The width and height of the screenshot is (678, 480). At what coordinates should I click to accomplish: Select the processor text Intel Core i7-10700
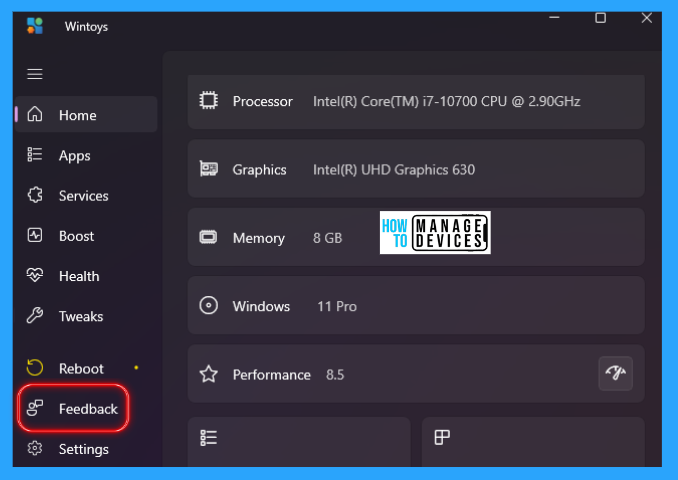coord(446,101)
